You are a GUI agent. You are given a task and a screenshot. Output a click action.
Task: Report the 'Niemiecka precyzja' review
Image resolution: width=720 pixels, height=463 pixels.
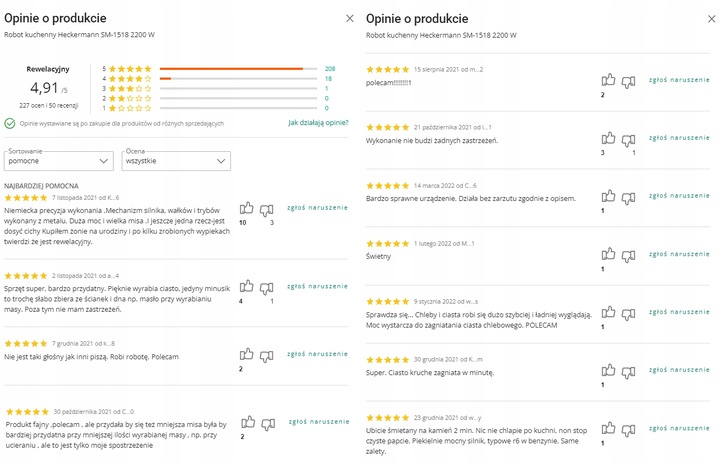pos(318,207)
